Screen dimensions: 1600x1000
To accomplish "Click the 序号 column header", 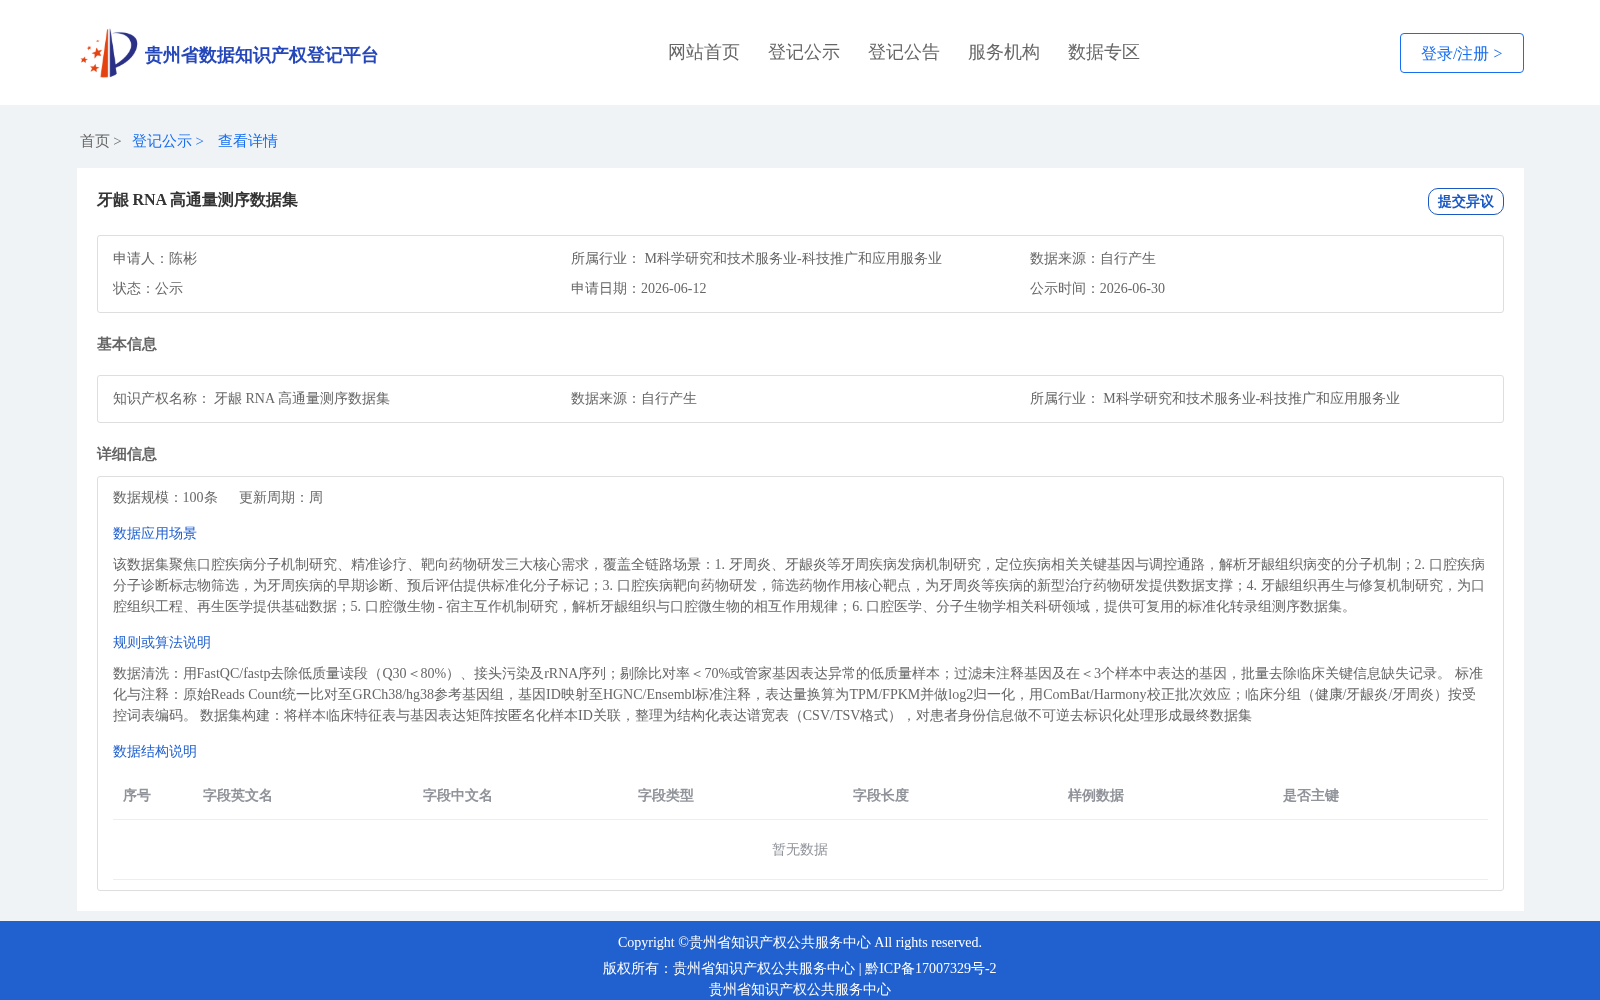I will [137, 795].
